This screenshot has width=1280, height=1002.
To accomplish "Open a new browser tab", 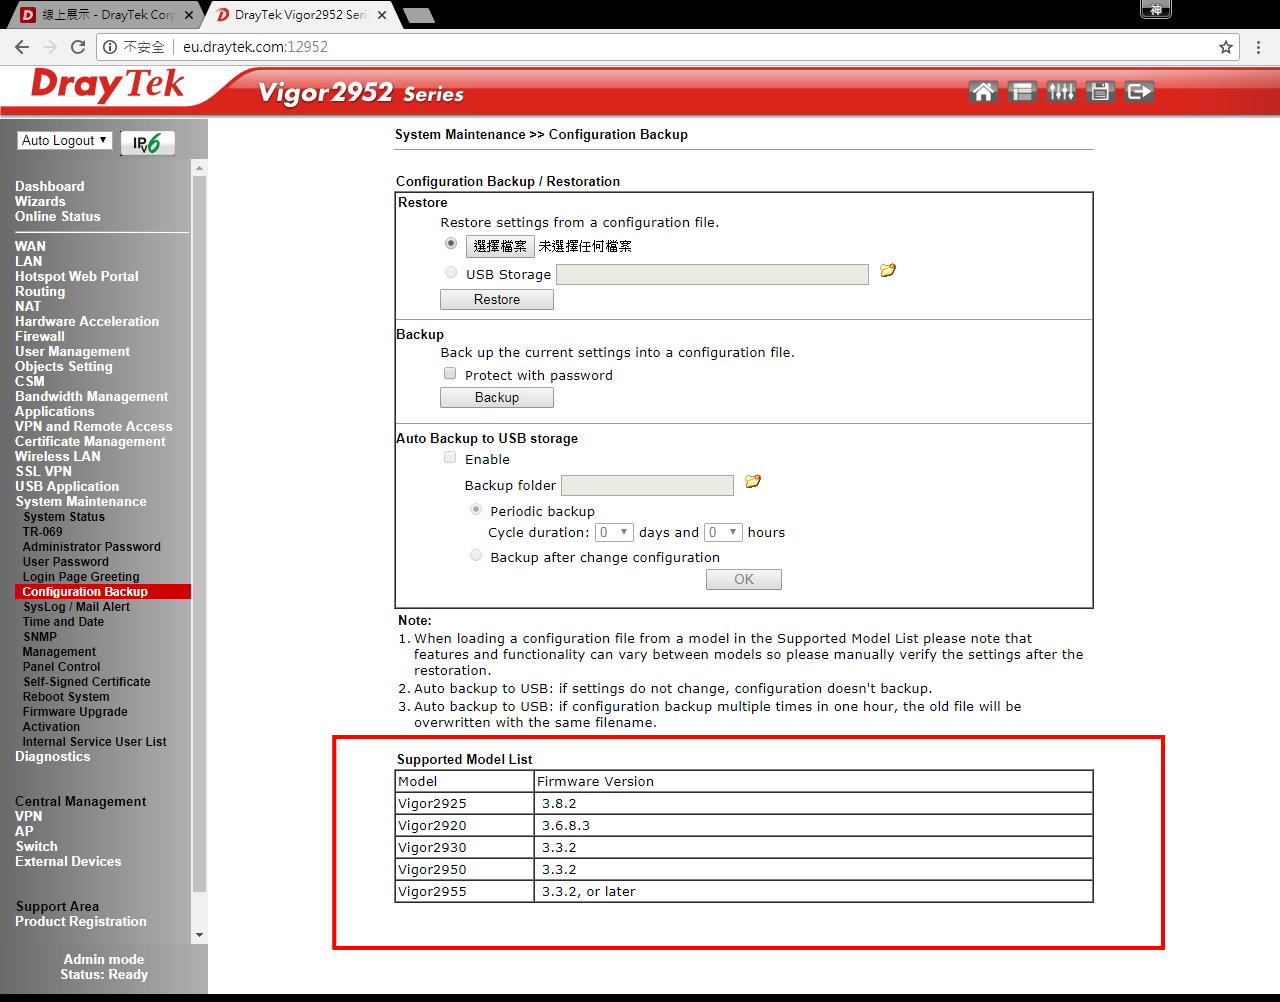I will tap(419, 15).
